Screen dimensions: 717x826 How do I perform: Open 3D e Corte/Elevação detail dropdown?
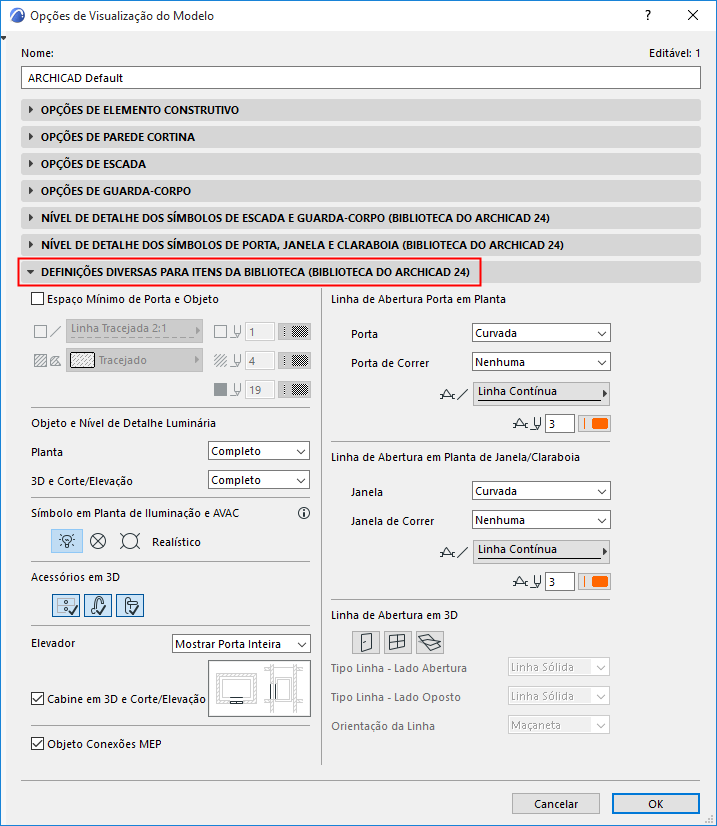coord(259,480)
